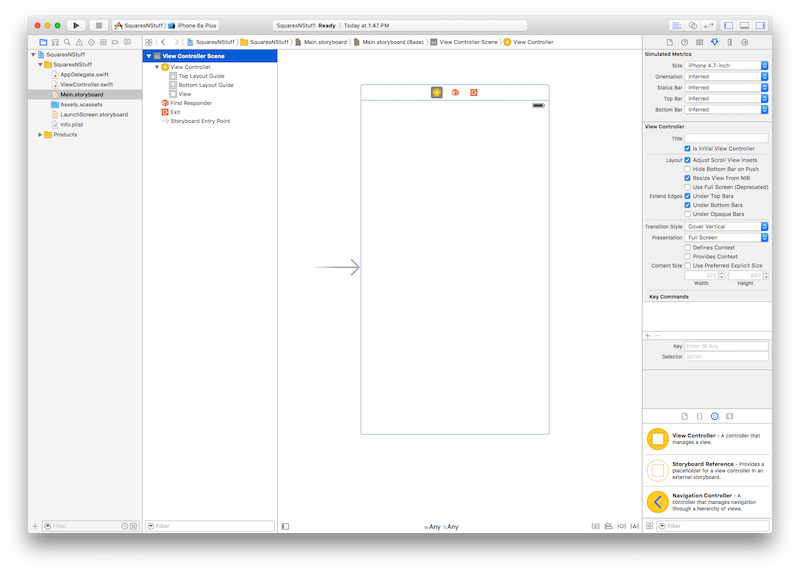
Task: Click the wAny hAny size class control
Action: (441, 527)
